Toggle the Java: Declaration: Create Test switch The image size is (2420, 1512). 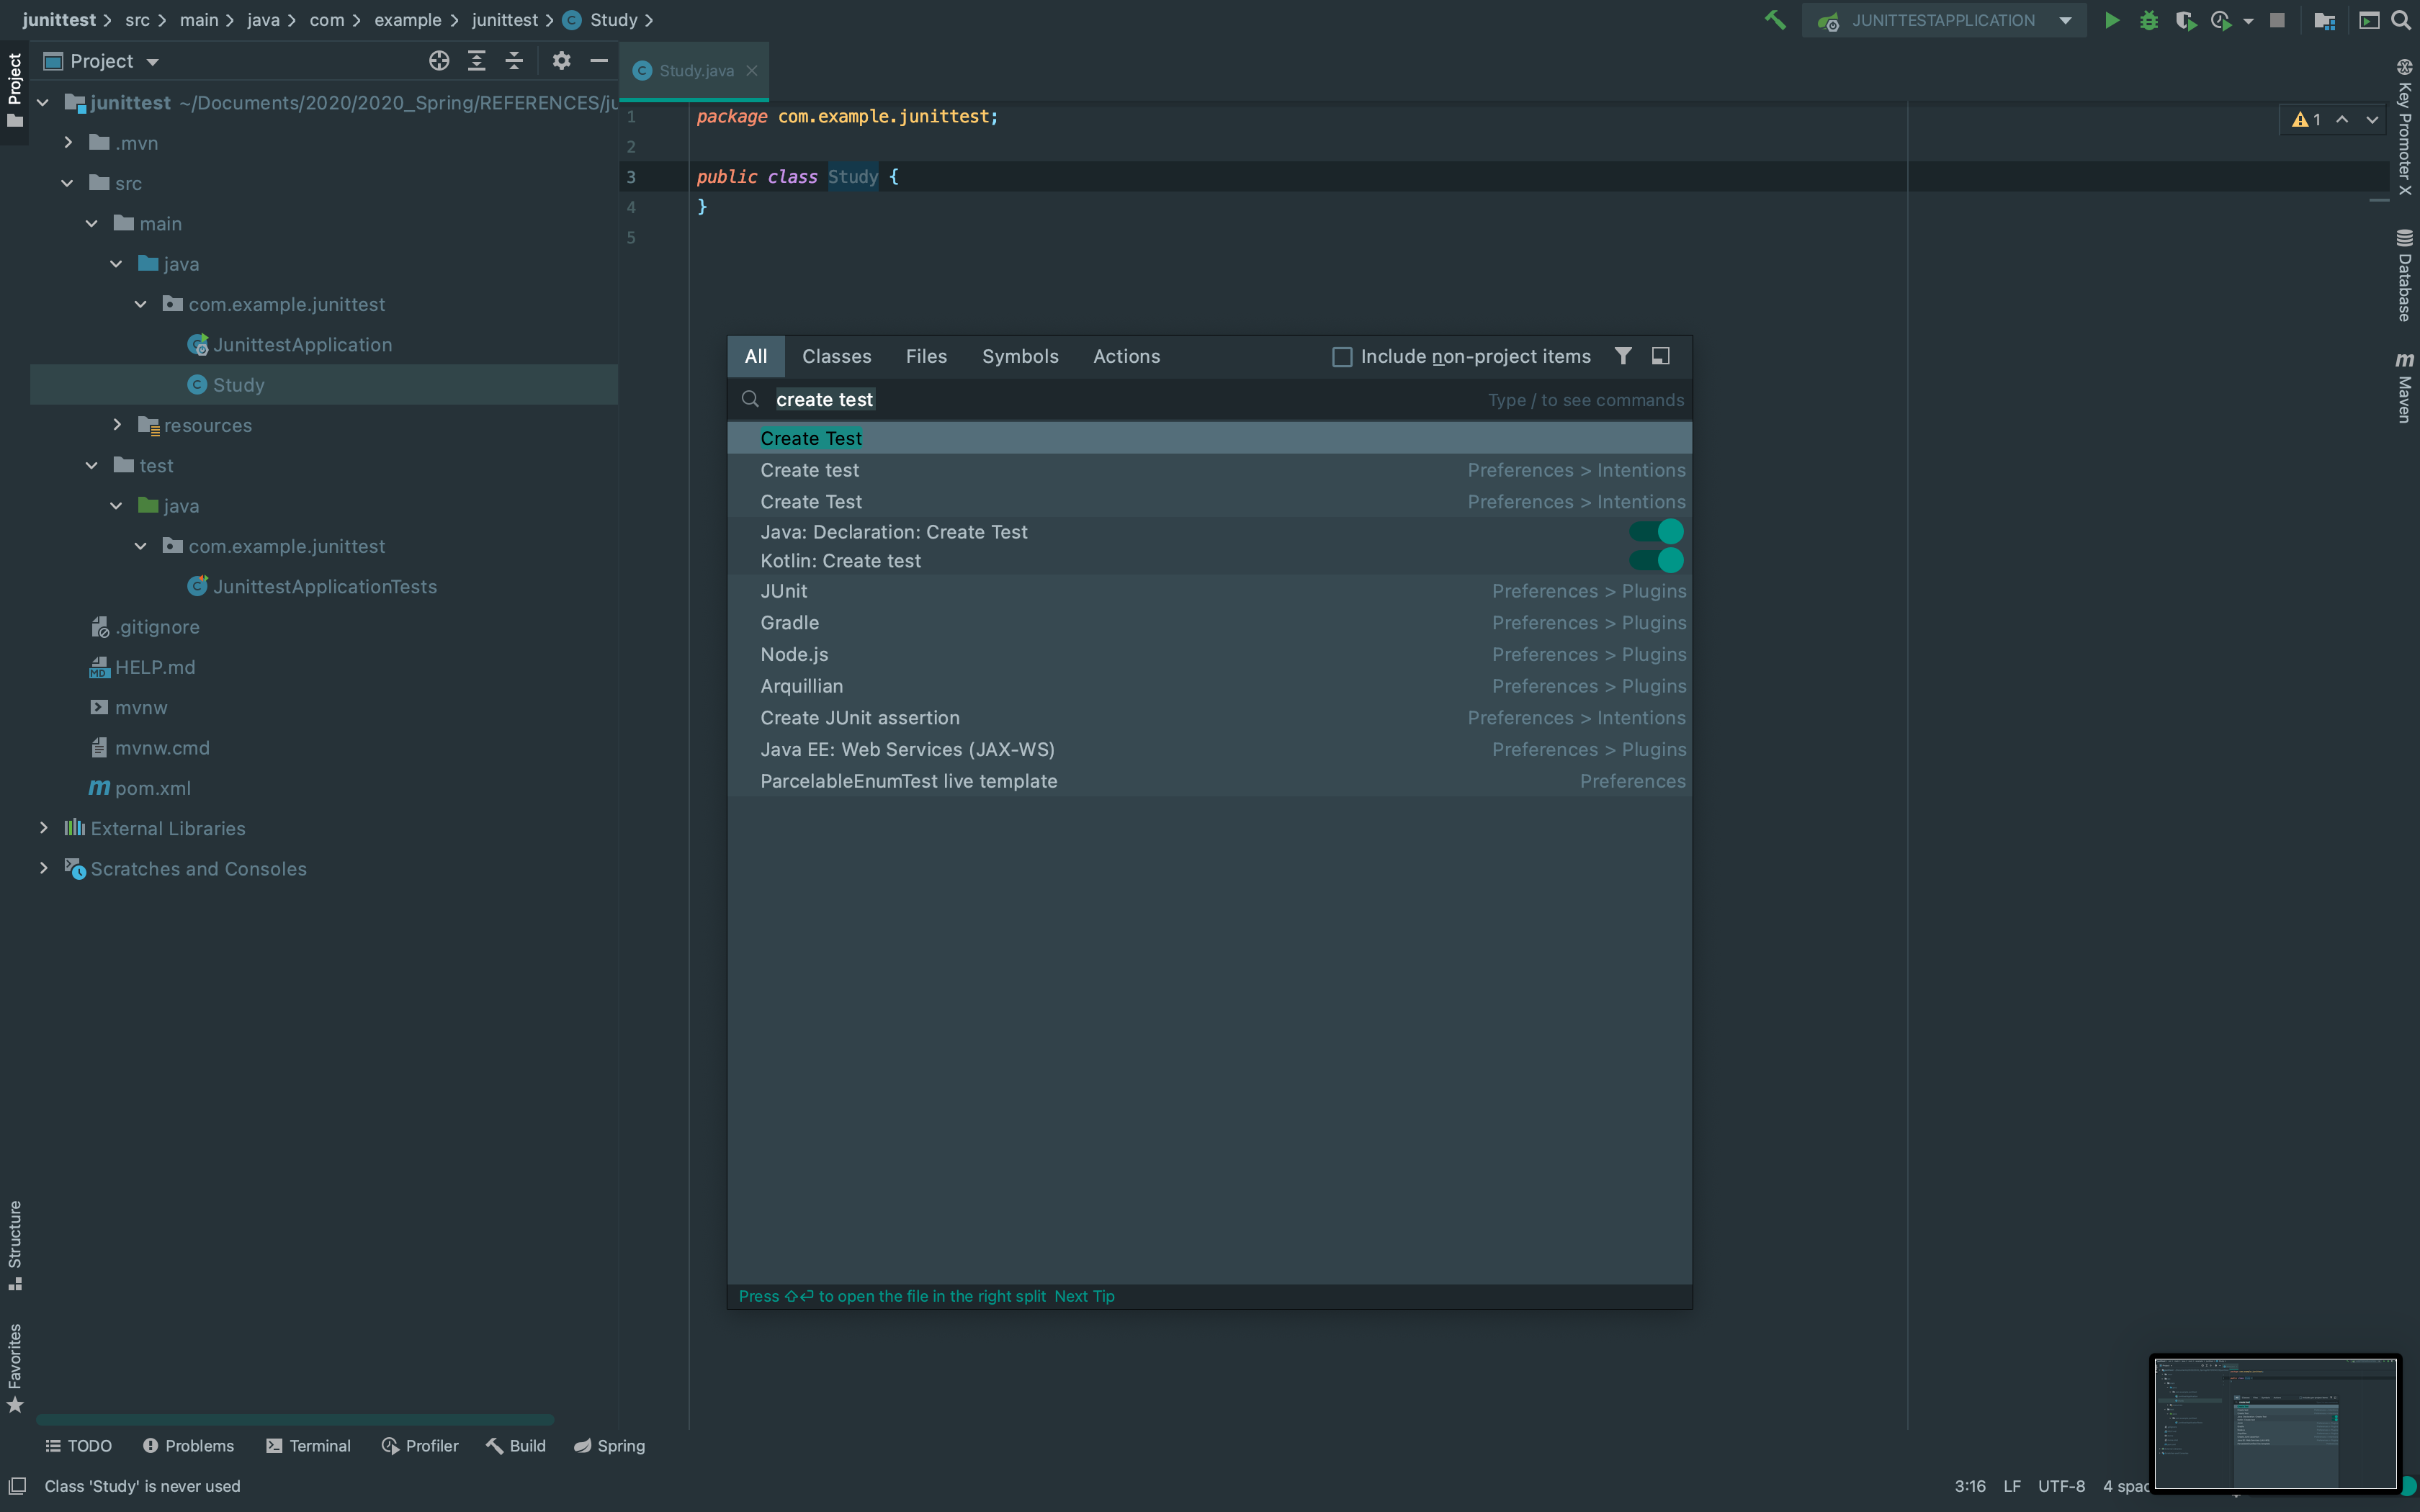click(1656, 532)
